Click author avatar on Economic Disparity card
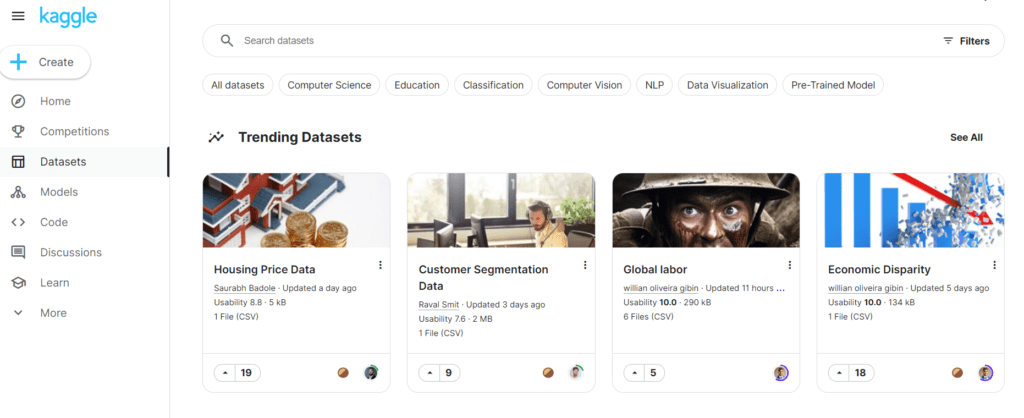This screenshot has height=418, width=1024. pos(985,373)
